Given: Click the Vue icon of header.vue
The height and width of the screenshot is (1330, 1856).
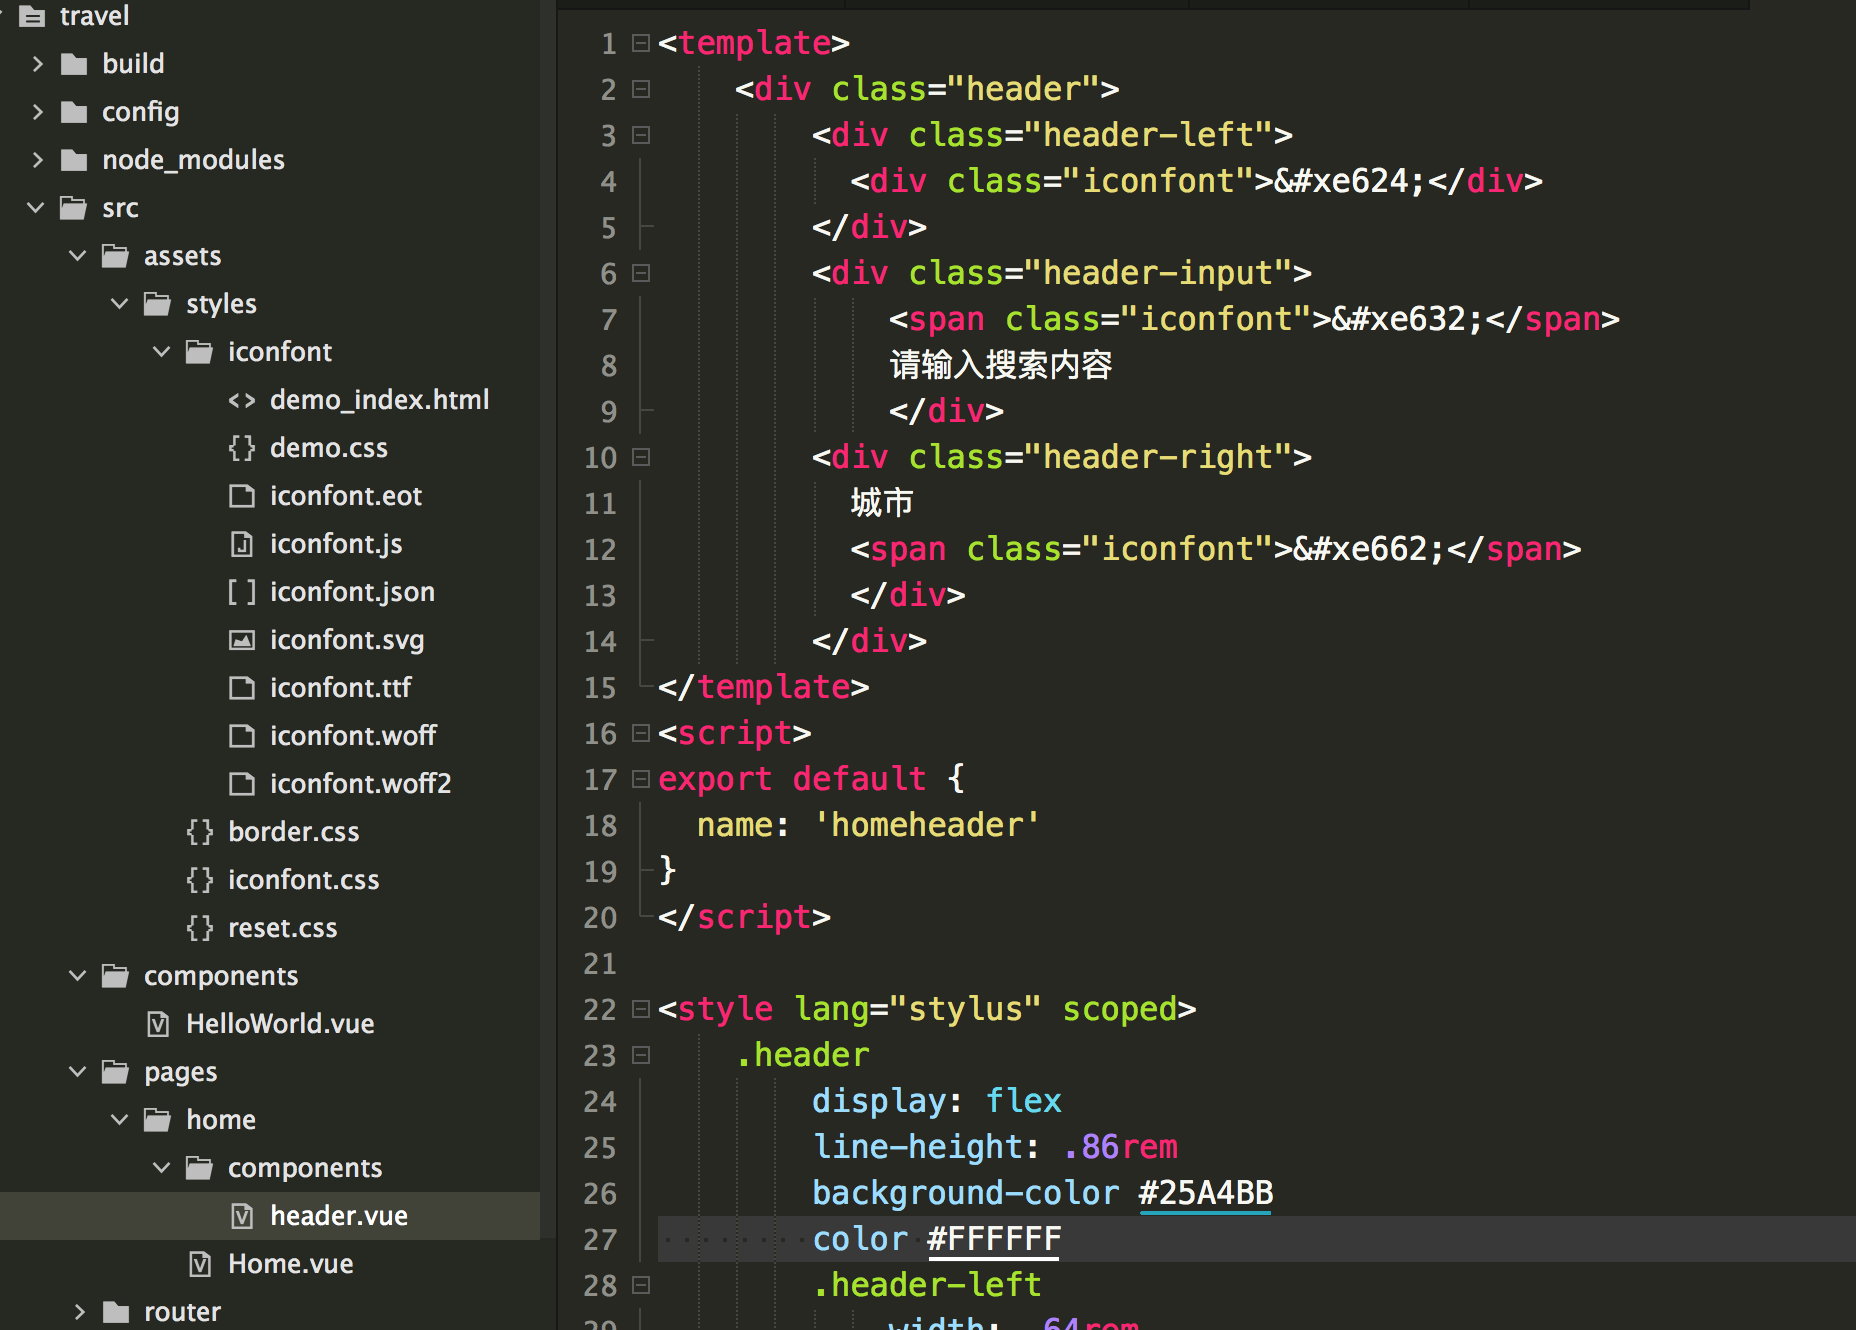Looking at the screenshot, I should [x=242, y=1216].
